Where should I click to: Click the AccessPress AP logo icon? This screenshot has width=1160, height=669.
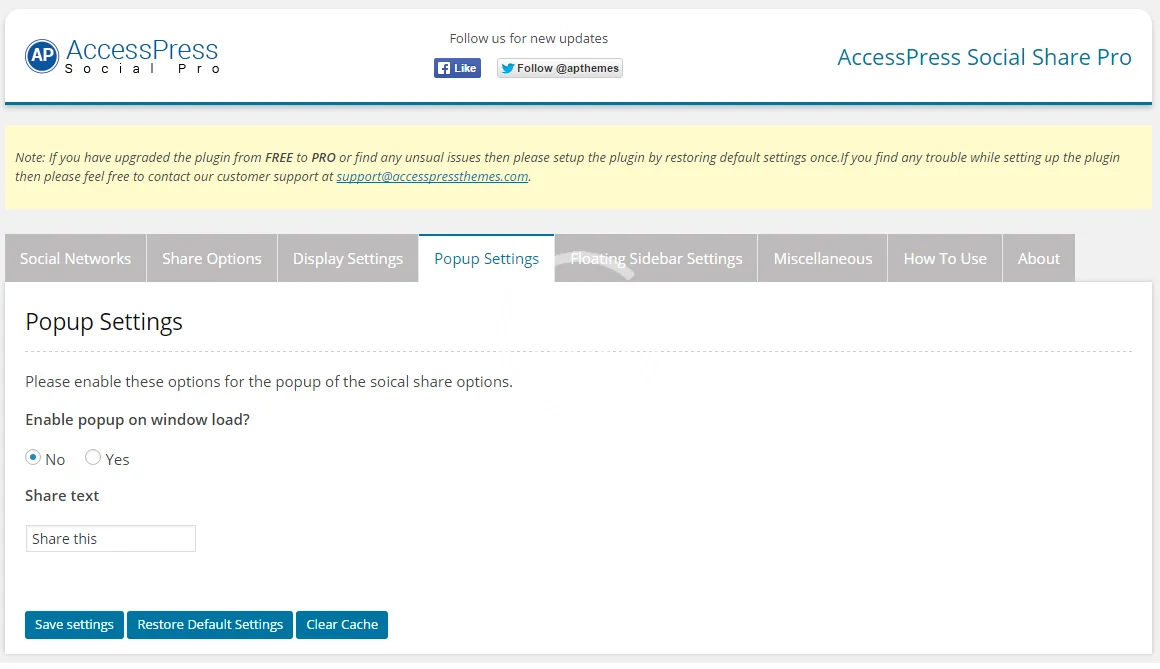point(41,56)
